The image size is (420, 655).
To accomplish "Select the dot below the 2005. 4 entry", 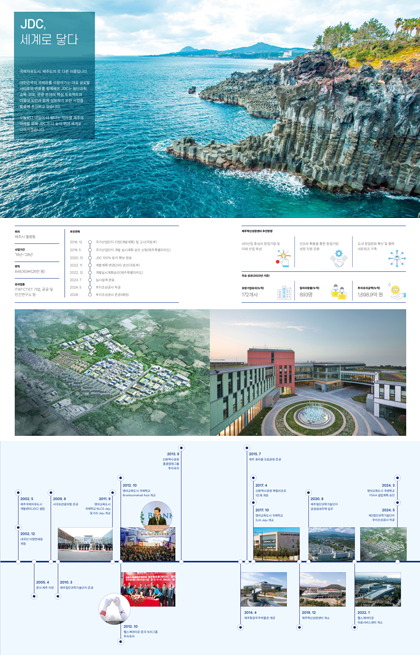I will coord(34,596).
